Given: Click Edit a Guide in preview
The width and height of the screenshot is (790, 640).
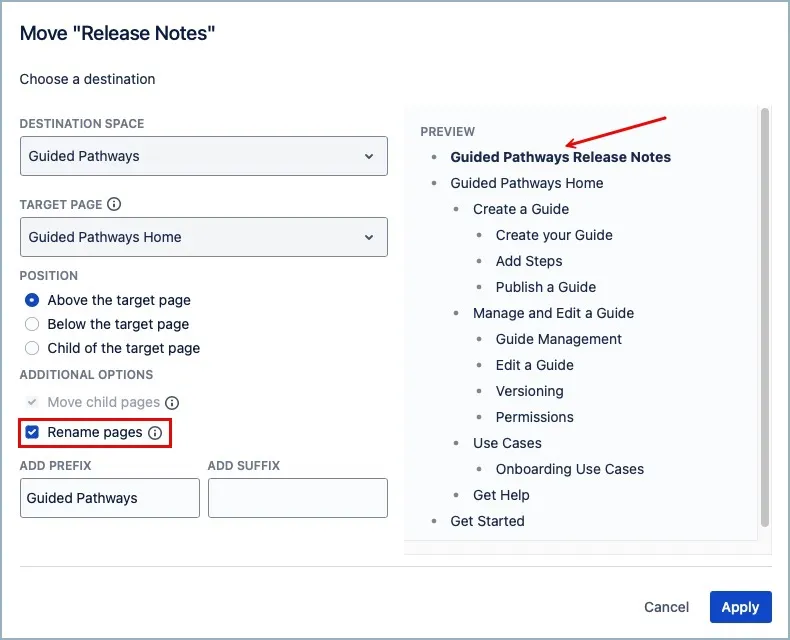Looking at the screenshot, I should tap(535, 365).
